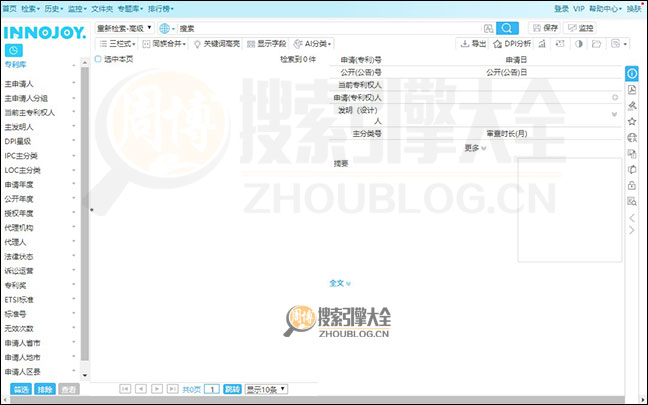Viewport: 648px width, 405px height.
Task: Click the VIP link
Action: 579,8
